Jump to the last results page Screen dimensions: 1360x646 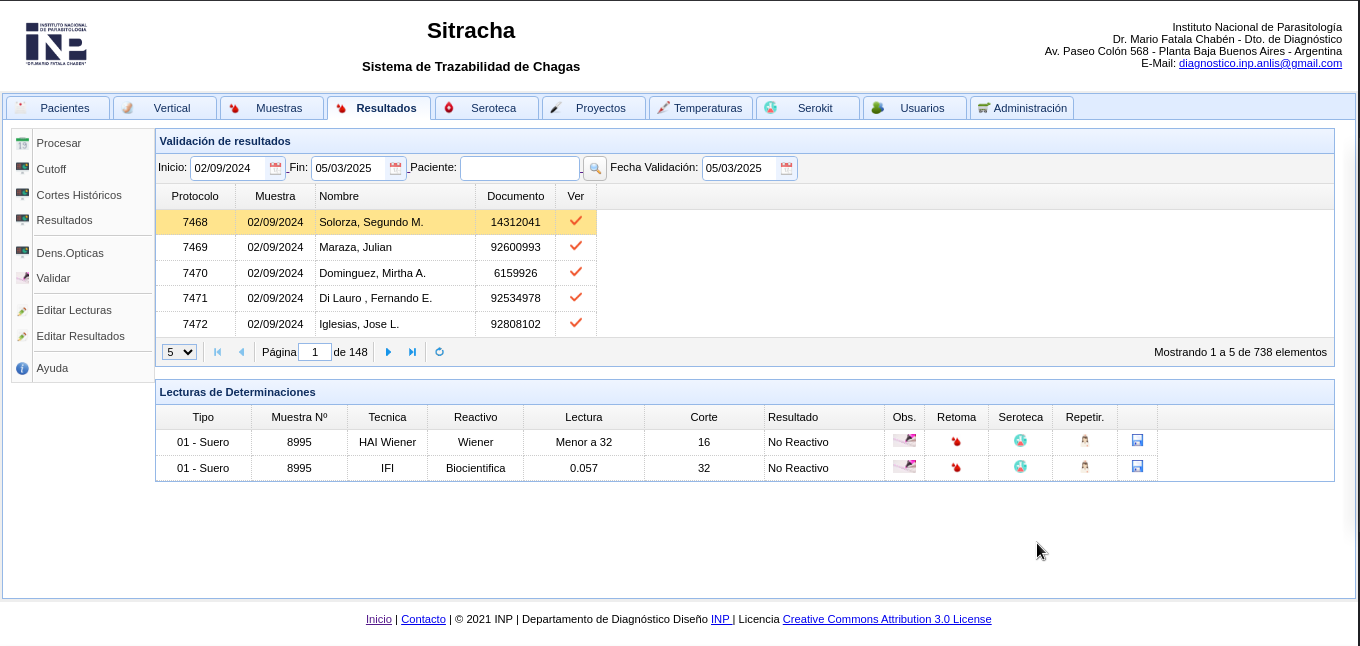point(412,352)
